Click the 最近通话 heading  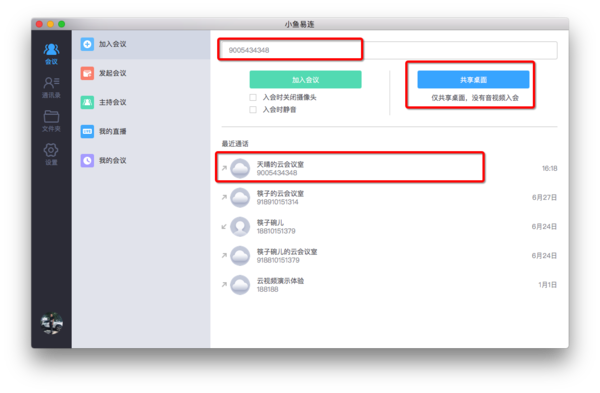(x=235, y=144)
